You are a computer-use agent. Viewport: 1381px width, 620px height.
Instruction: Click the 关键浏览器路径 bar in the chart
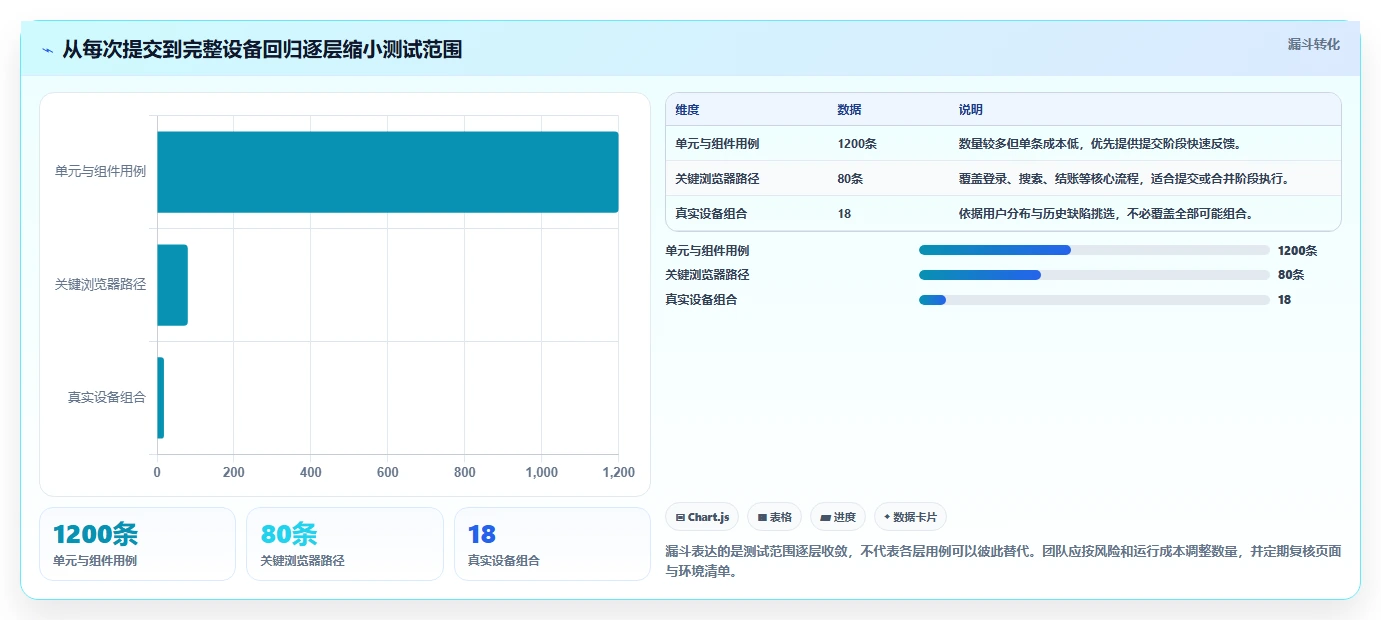[172, 285]
